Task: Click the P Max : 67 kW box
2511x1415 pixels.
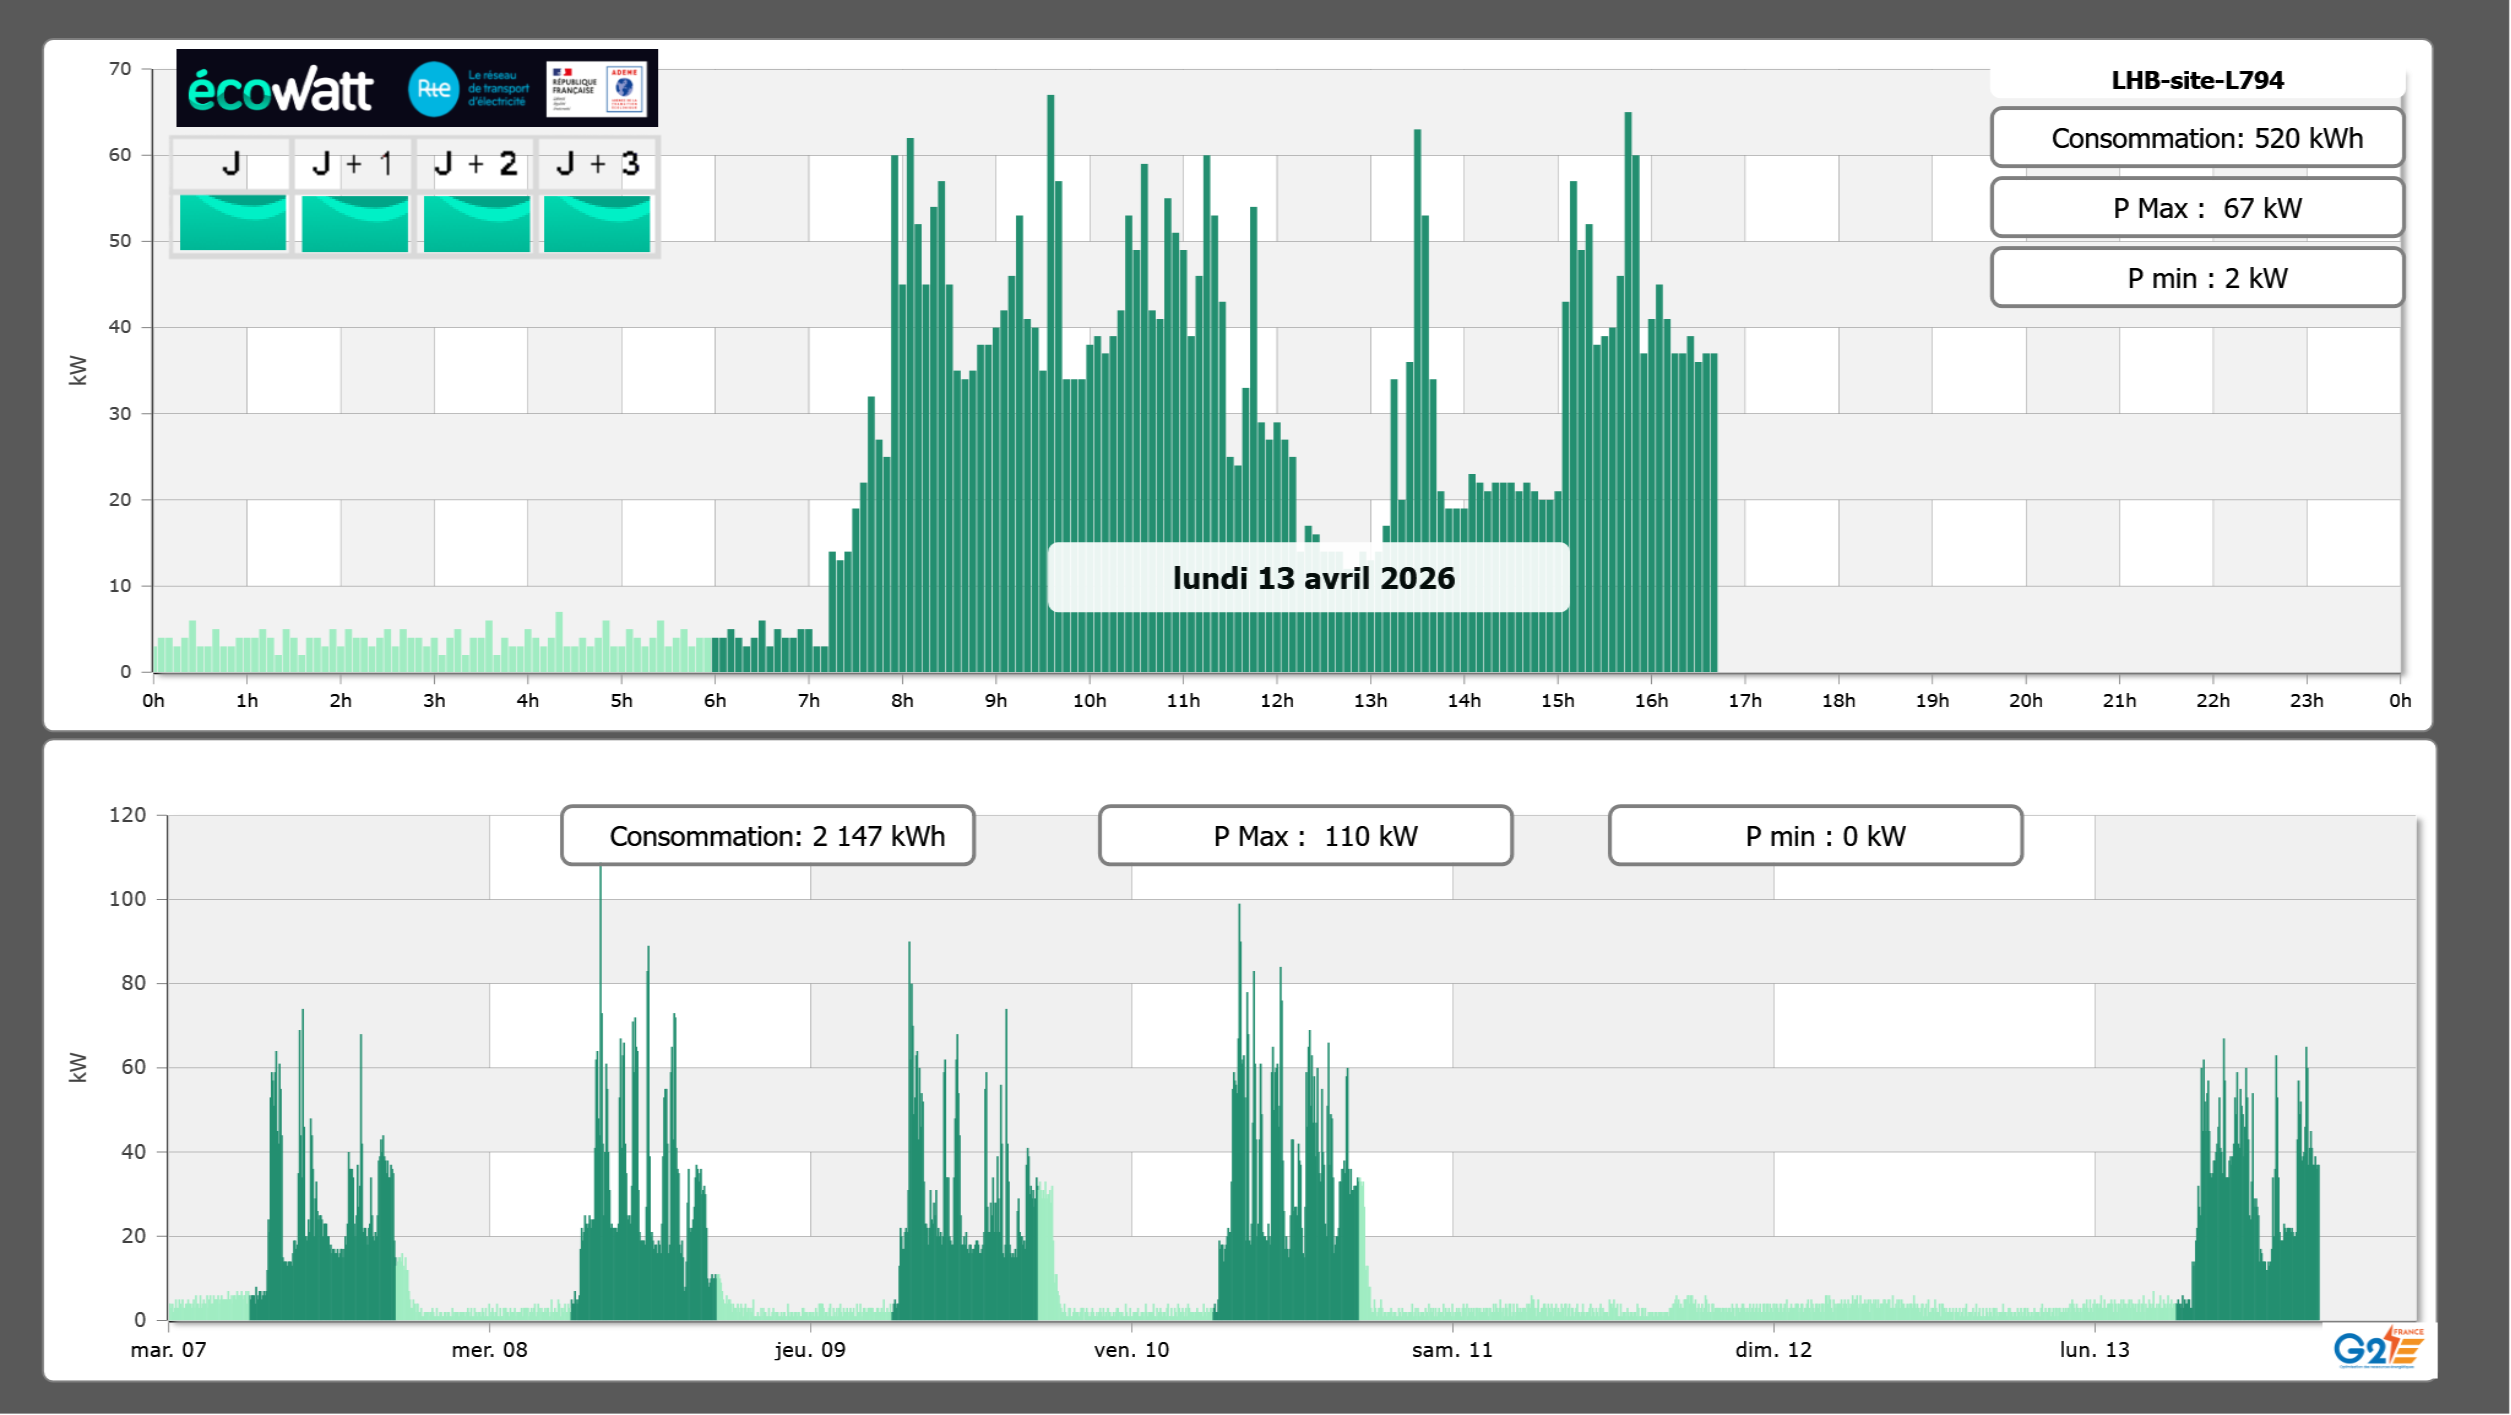Action: (x=2197, y=208)
